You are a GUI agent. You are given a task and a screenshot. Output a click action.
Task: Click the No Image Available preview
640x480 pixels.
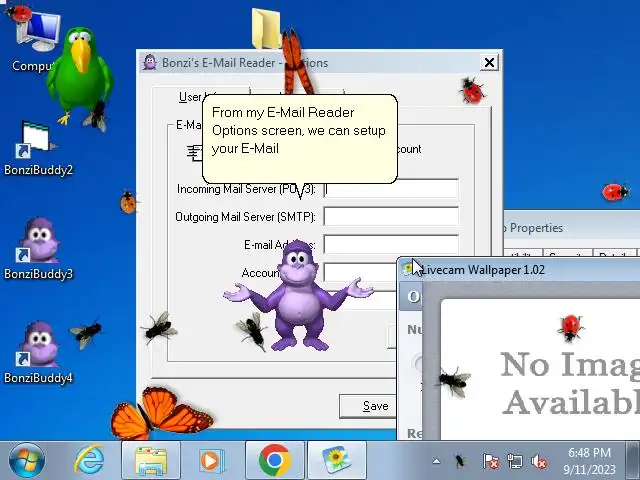540,369
